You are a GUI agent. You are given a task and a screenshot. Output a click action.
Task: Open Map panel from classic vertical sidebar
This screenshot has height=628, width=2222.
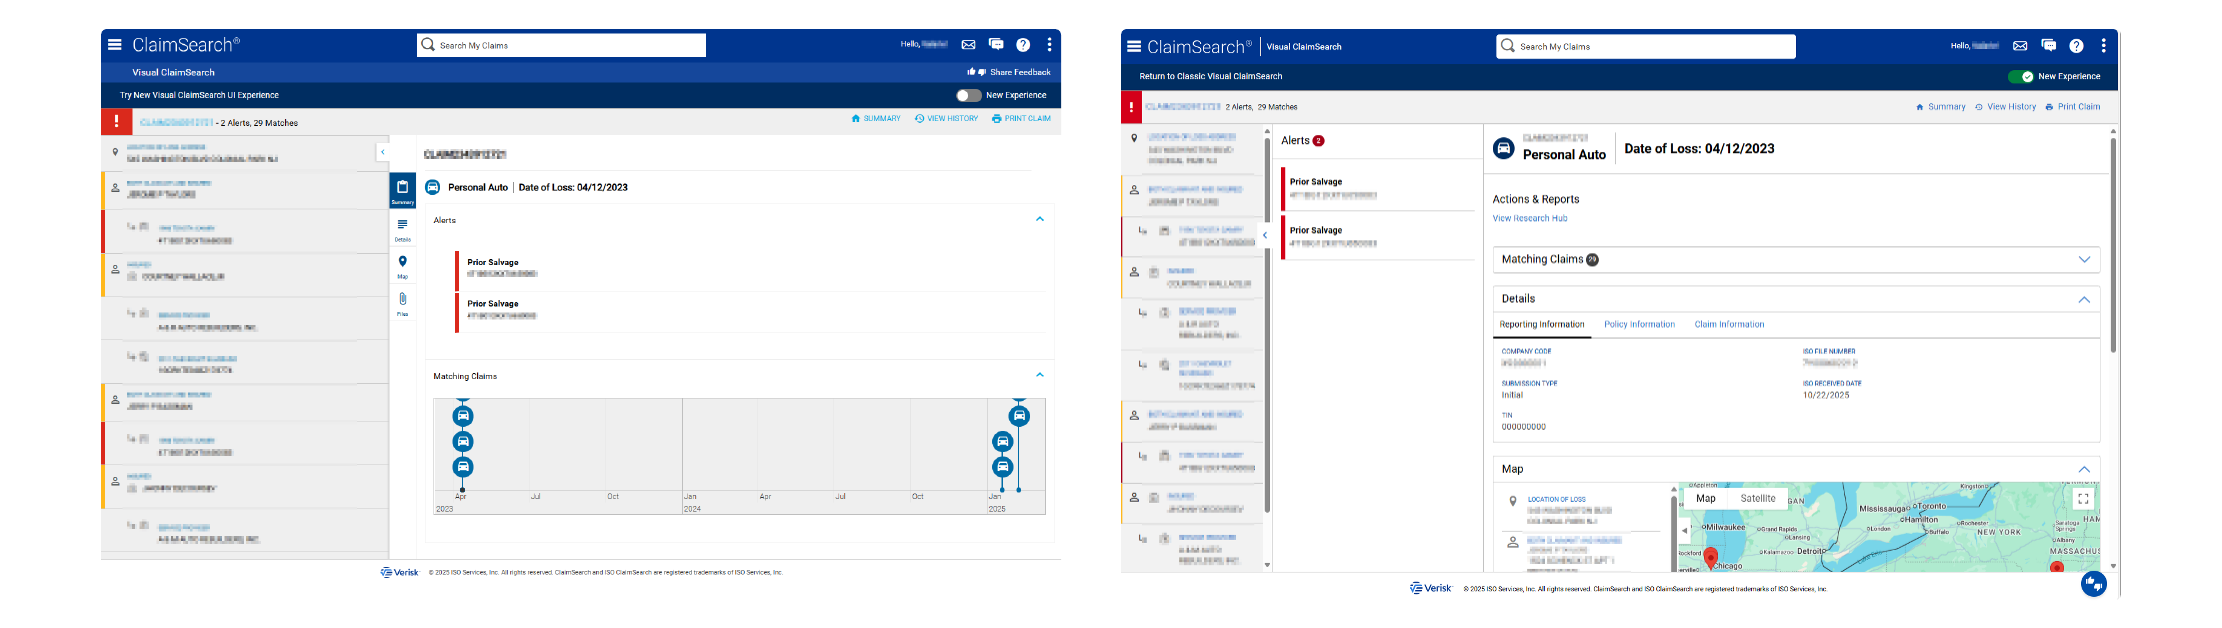tap(402, 266)
